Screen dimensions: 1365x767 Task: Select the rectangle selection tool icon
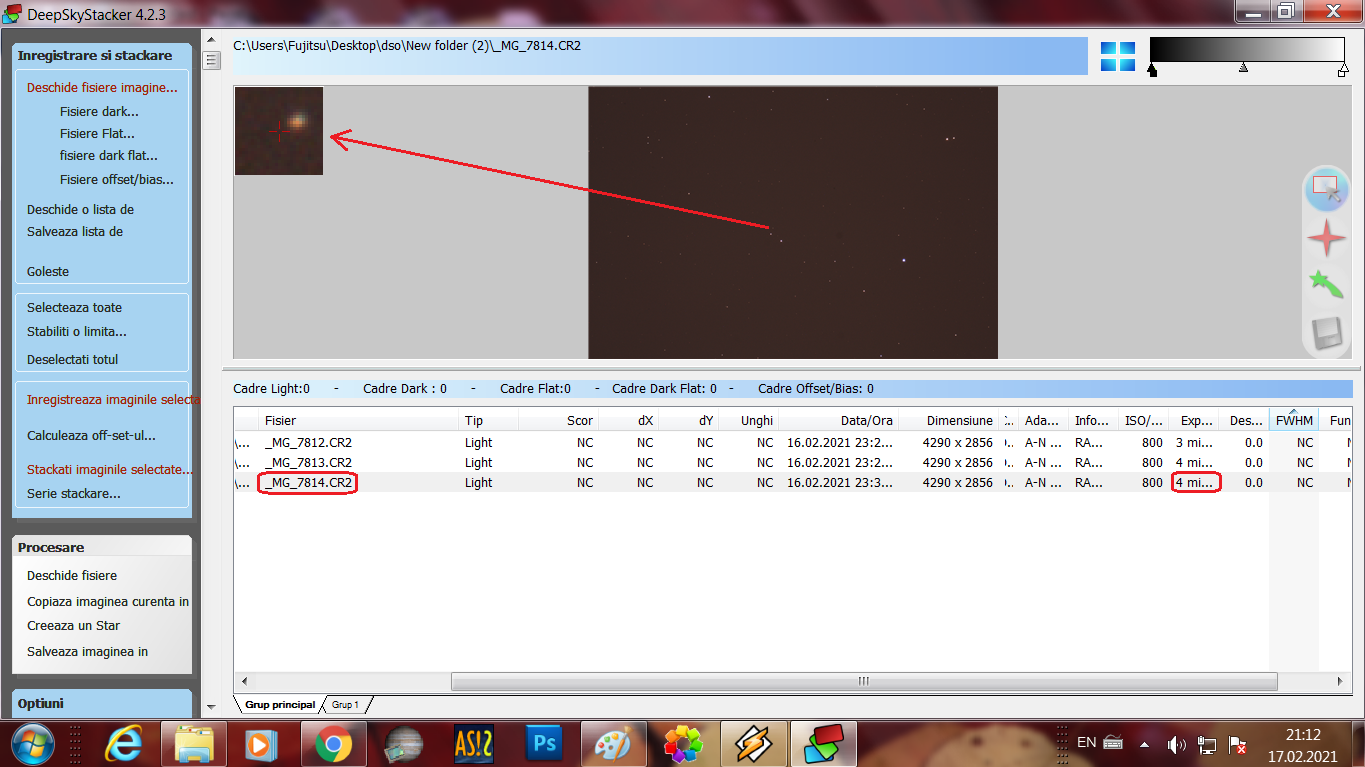point(1326,188)
